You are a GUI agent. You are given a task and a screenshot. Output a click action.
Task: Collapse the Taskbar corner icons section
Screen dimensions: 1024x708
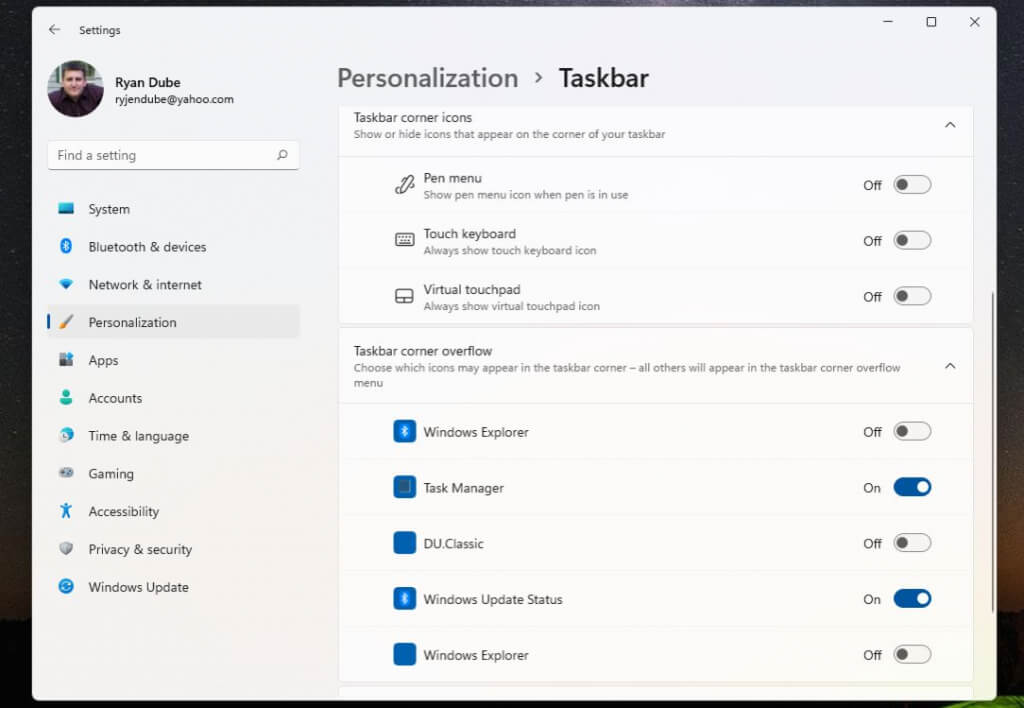[950, 125]
